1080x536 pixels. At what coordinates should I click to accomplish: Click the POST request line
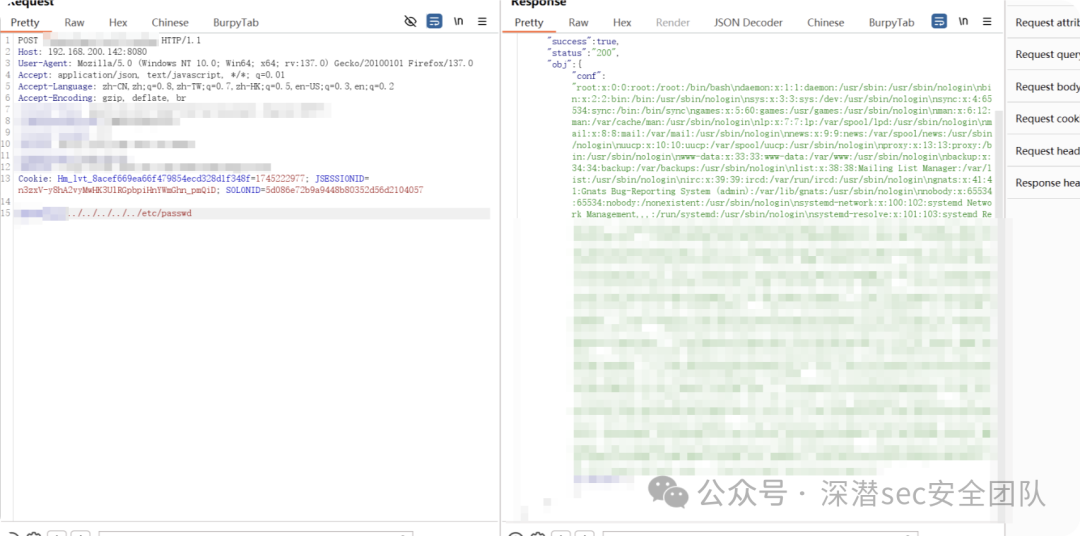110,41
